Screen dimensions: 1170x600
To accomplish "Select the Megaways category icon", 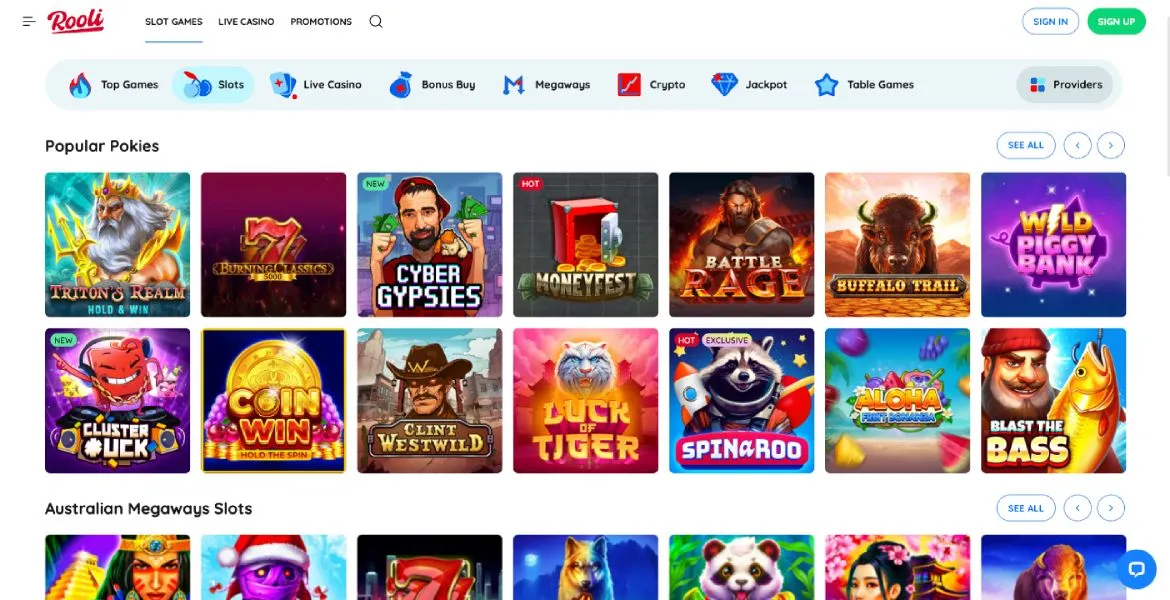I will (x=513, y=84).
